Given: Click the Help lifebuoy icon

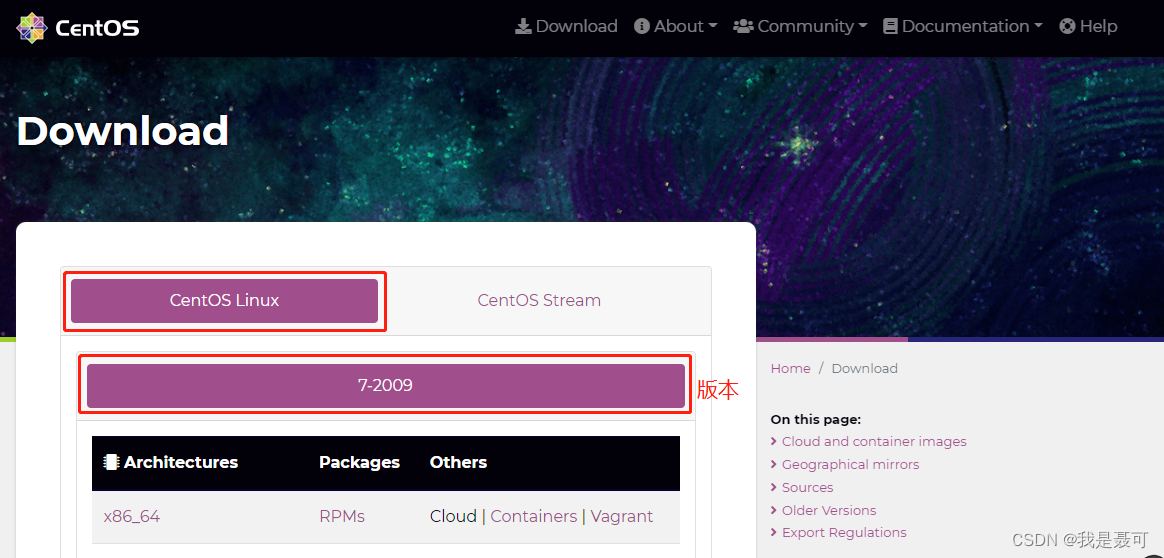Looking at the screenshot, I should point(1067,27).
